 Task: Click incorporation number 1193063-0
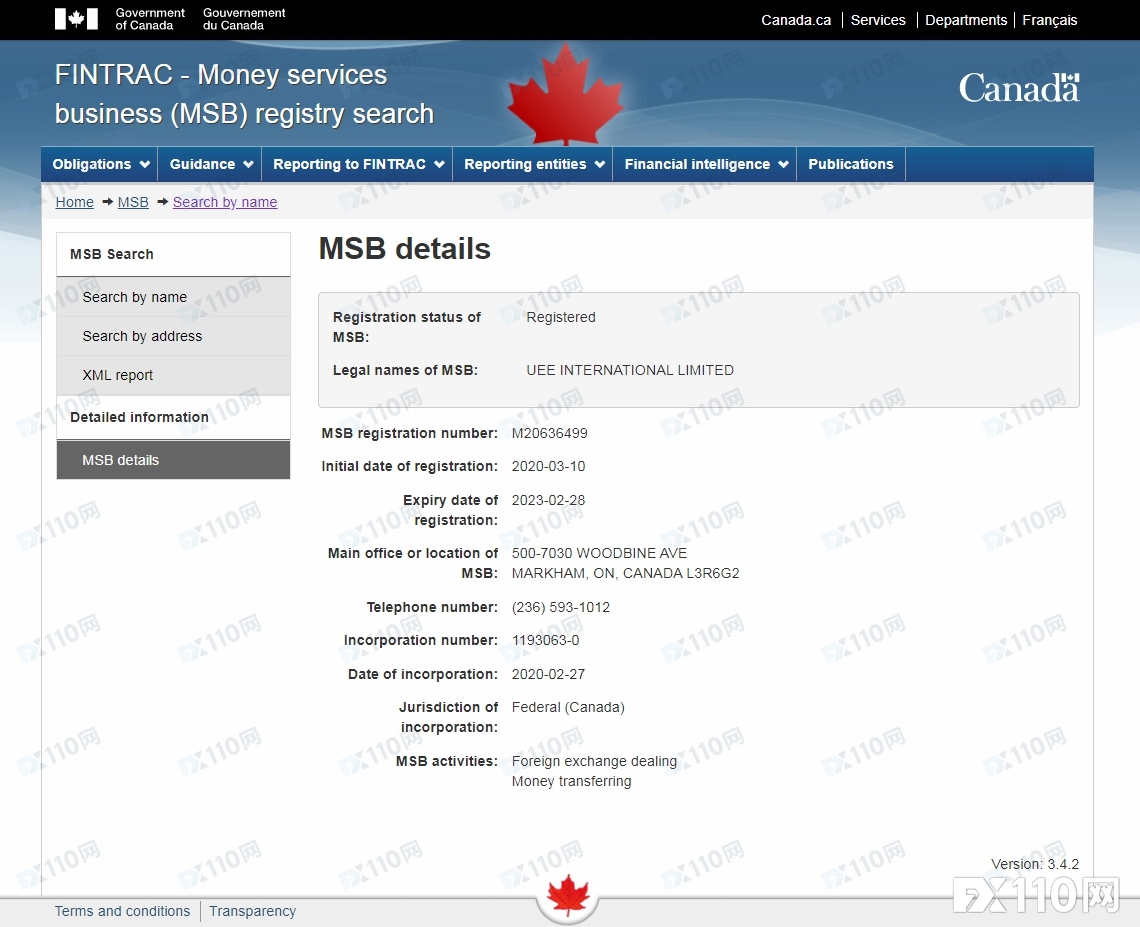545,641
